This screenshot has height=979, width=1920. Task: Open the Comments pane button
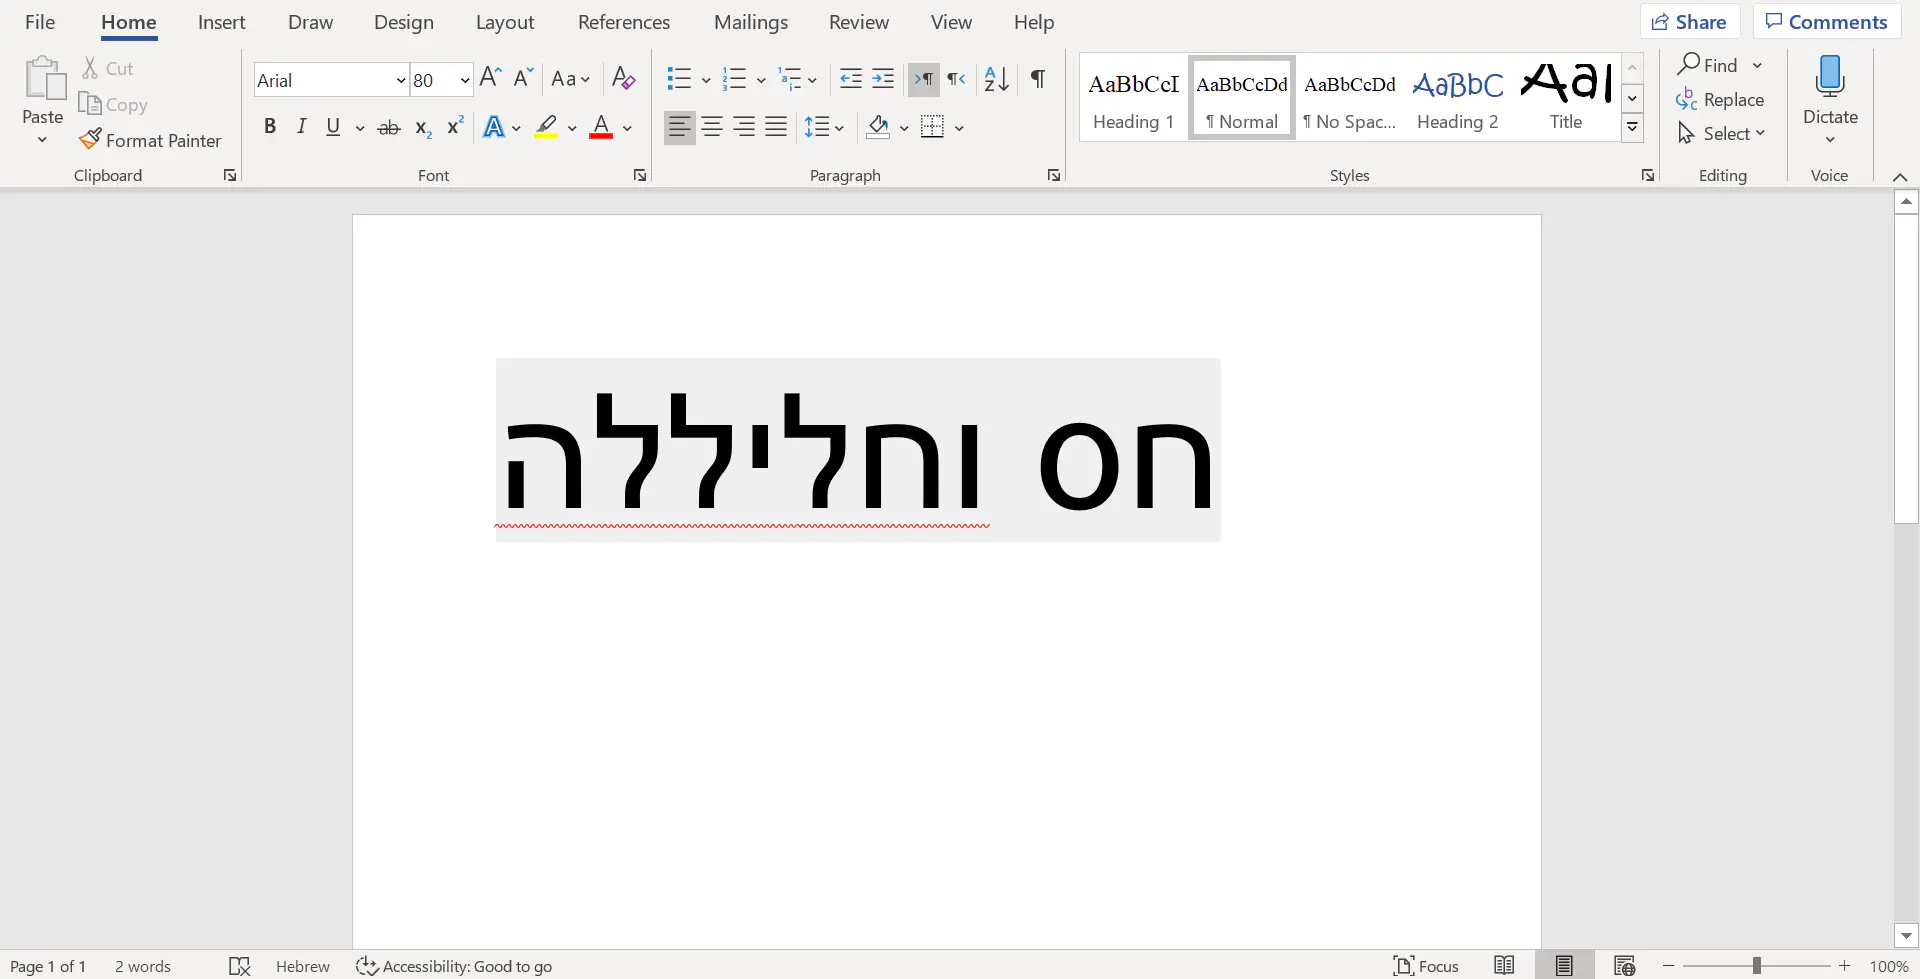click(x=1825, y=22)
